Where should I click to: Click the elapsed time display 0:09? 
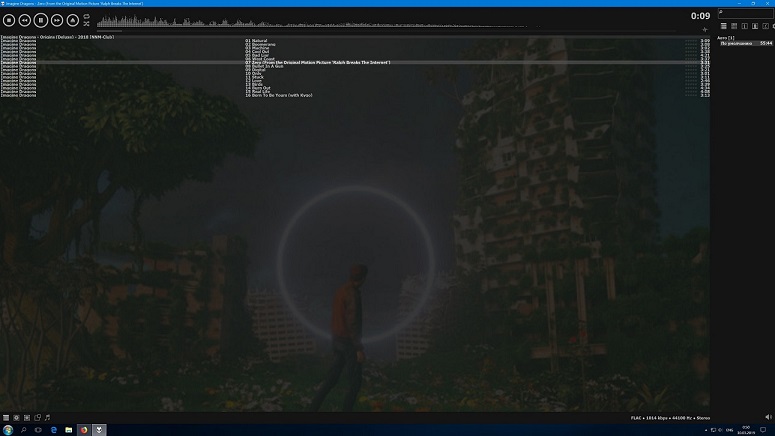700,16
